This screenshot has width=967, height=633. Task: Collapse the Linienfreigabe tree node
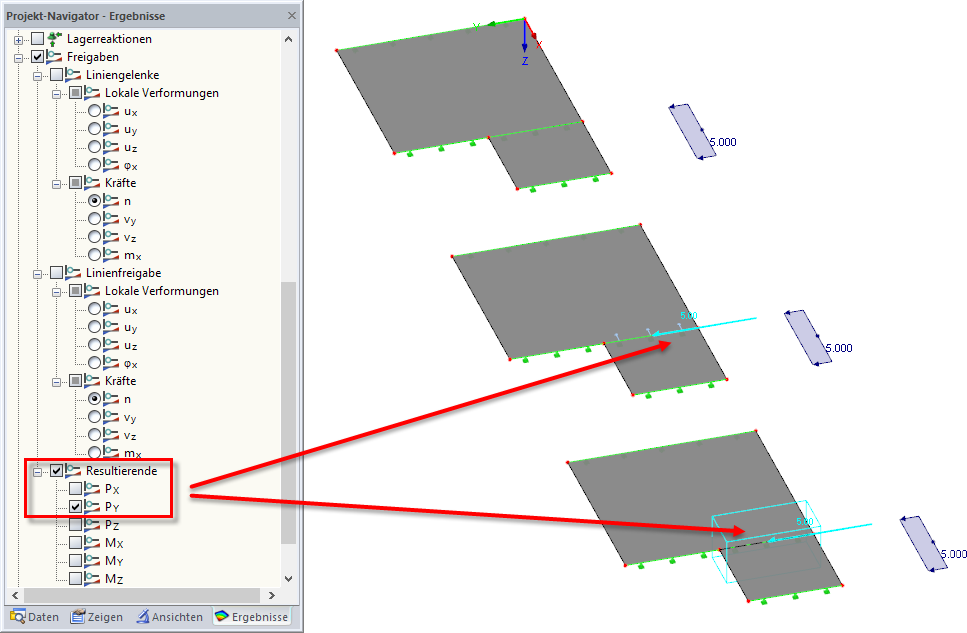pyautogui.click(x=38, y=274)
